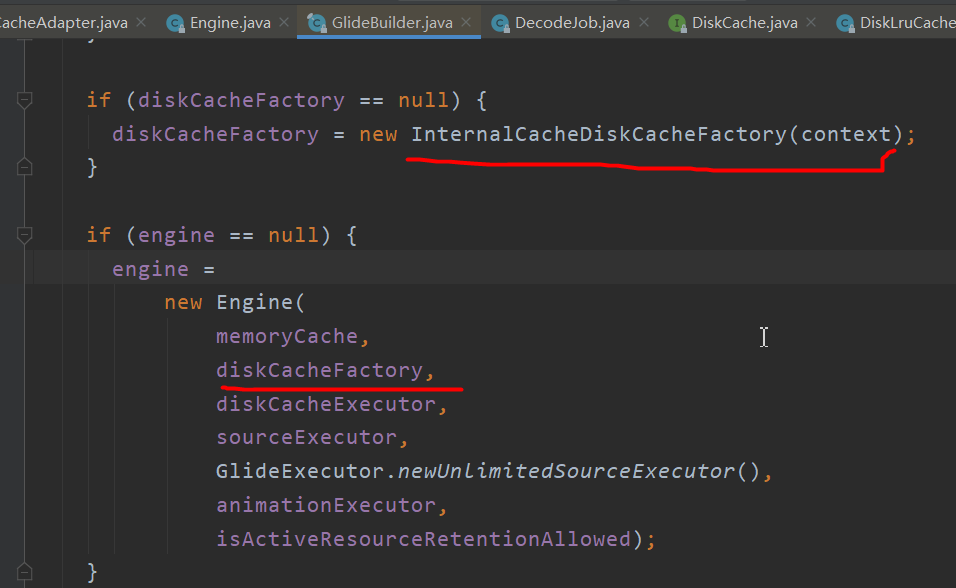Viewport: 956px width, 588px height.
Task: Click the fold marker between the two if-blocks
Action: [x=24, y=166]
